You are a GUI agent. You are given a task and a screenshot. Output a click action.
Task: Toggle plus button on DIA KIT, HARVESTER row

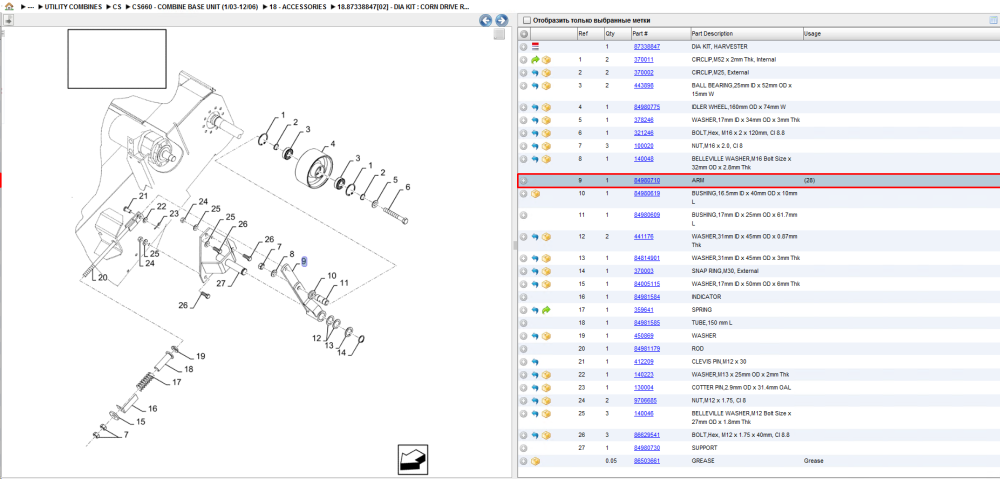[x=524, y=47]
